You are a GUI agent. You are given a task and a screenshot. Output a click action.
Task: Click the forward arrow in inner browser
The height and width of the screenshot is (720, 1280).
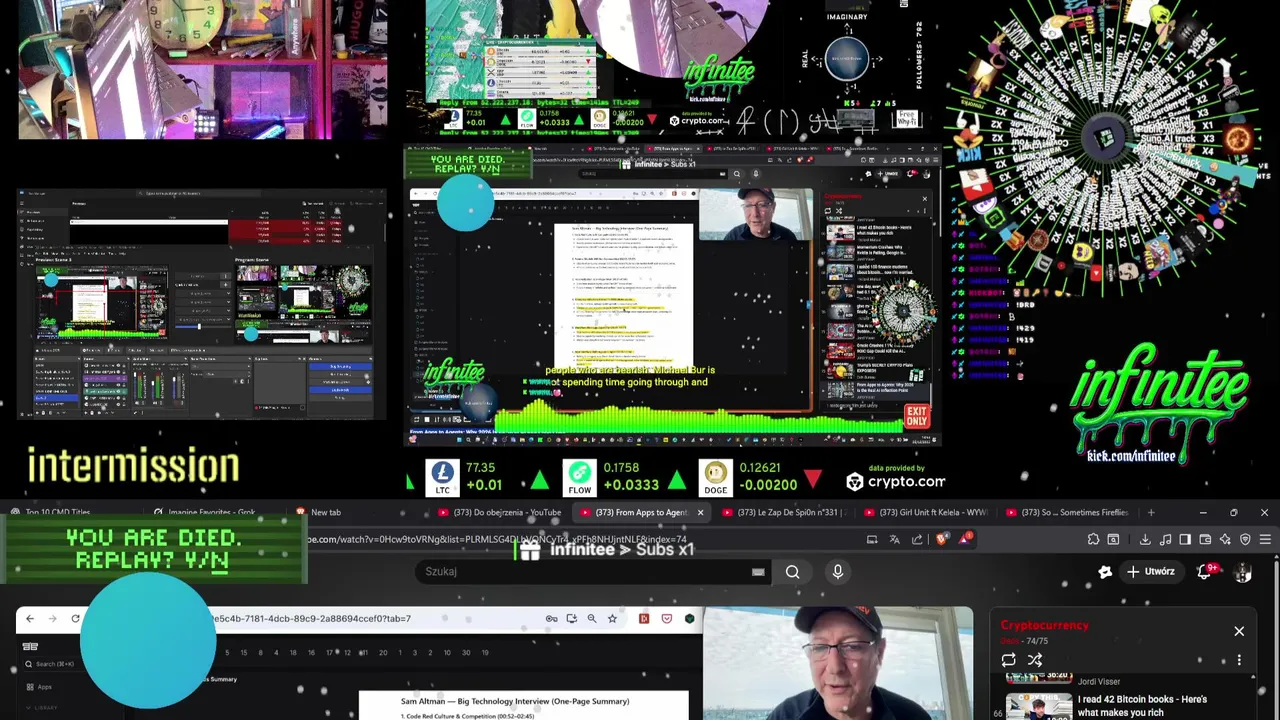click(52, 619)
